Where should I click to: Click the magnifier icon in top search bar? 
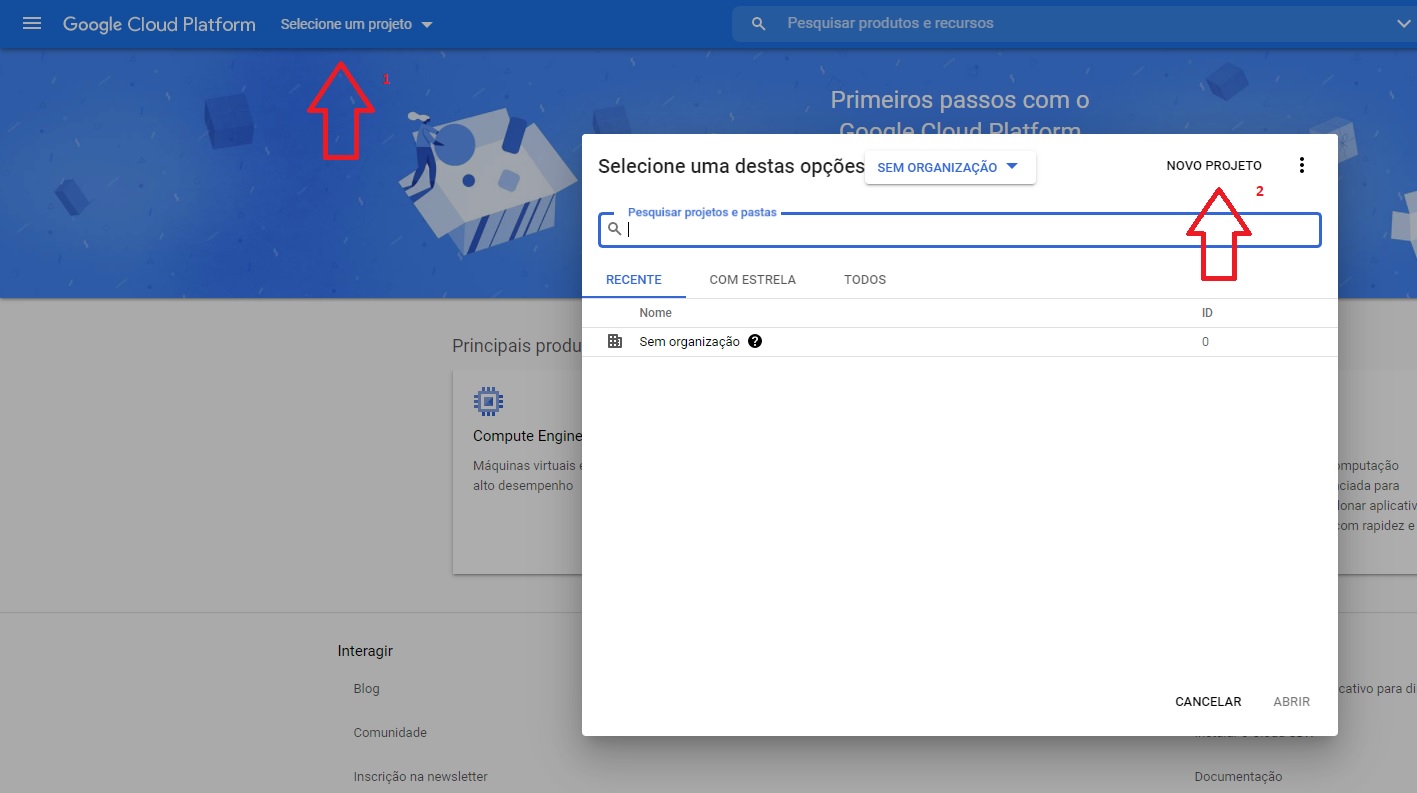[x=759, y=23]
